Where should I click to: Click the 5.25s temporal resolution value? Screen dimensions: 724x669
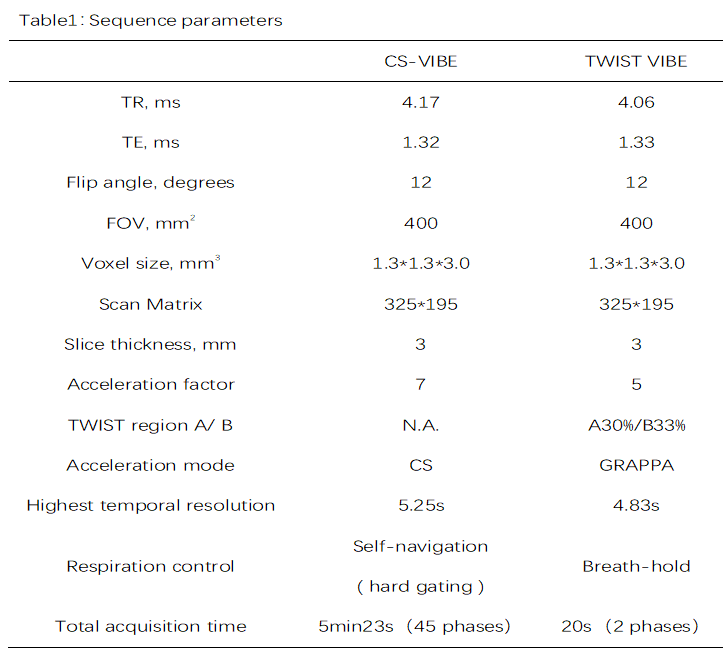click(420, 505)
